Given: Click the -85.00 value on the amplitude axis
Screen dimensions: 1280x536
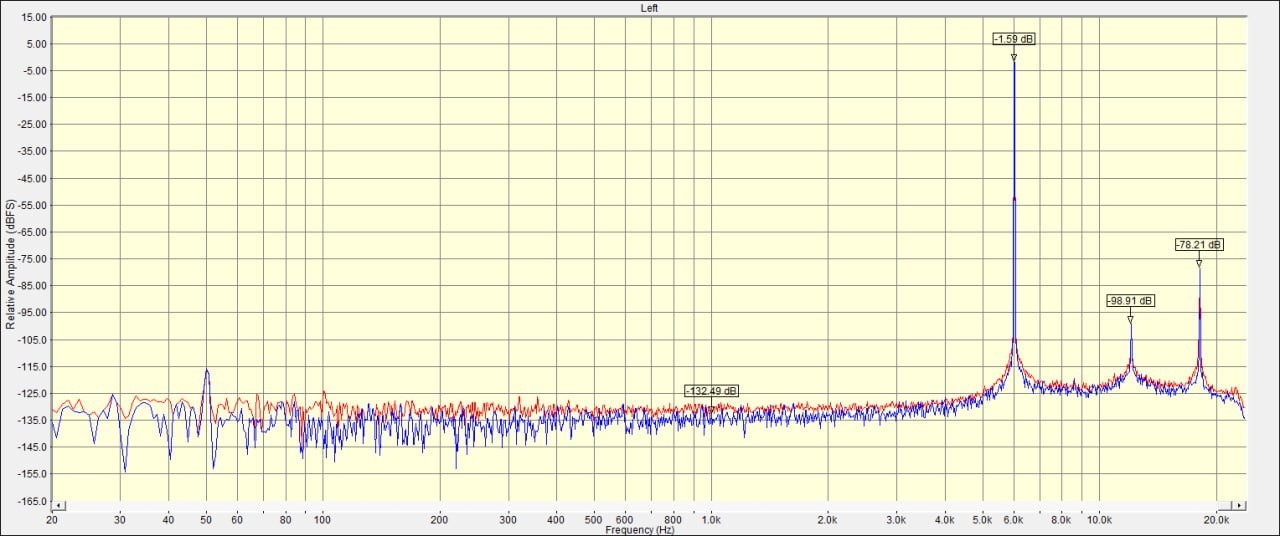Looking at the screenshot, I should [x=32, y=286].
